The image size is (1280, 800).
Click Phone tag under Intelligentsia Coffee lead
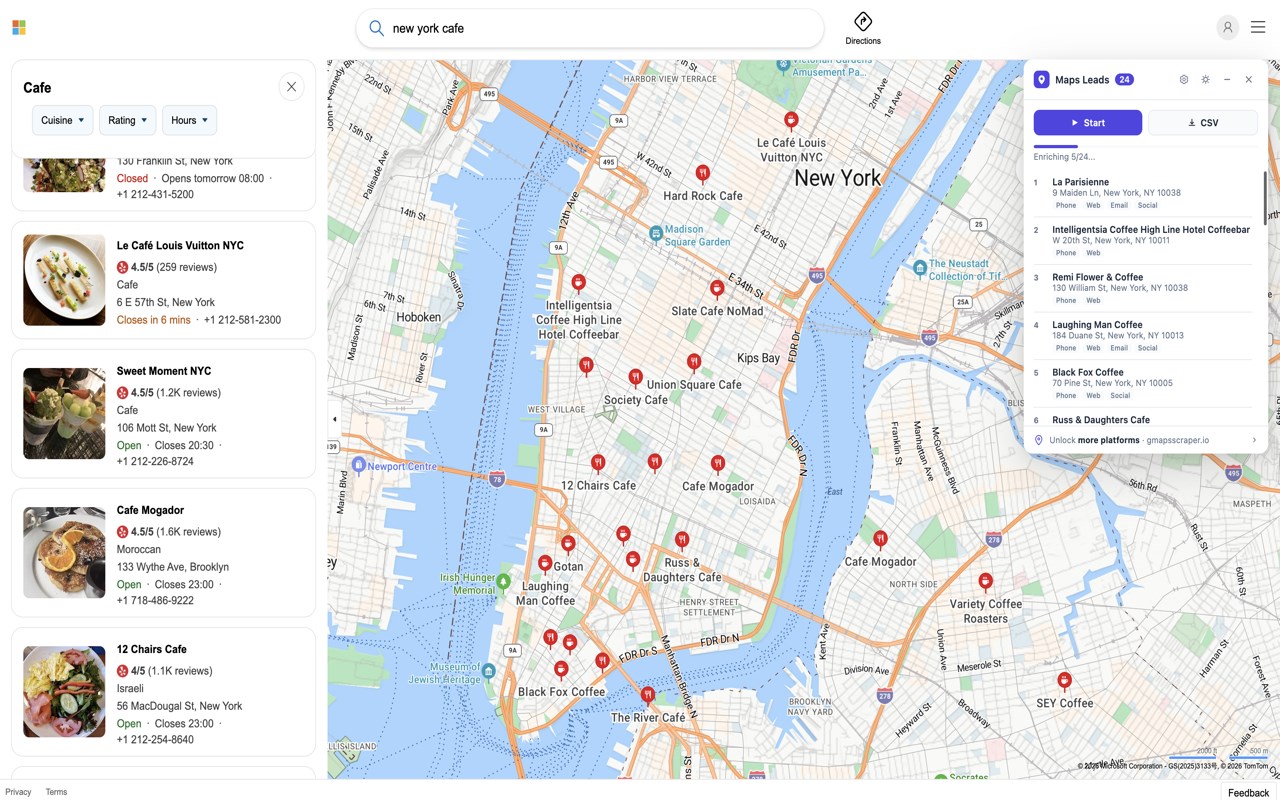click(1066, 253)
